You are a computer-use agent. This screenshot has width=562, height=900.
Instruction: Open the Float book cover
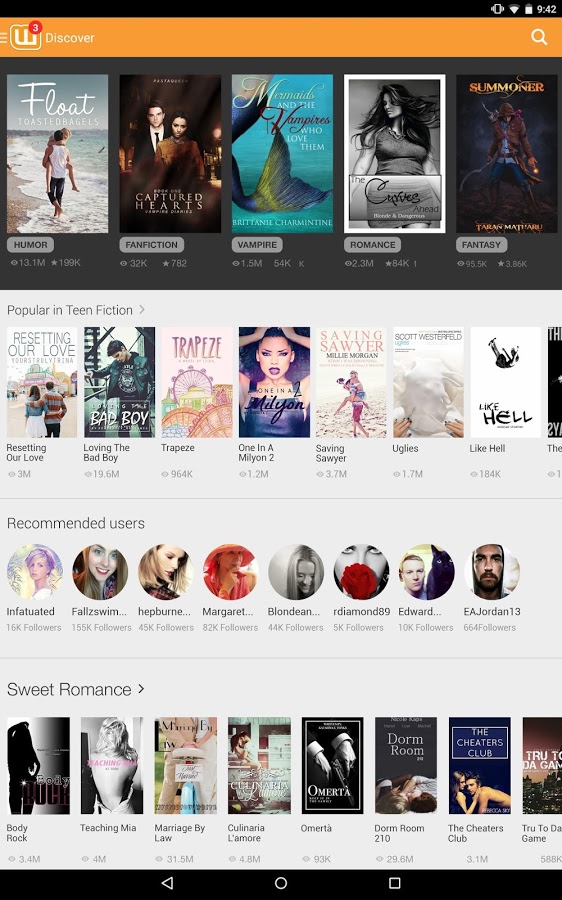pyautogui.click(x=57, y=153)
